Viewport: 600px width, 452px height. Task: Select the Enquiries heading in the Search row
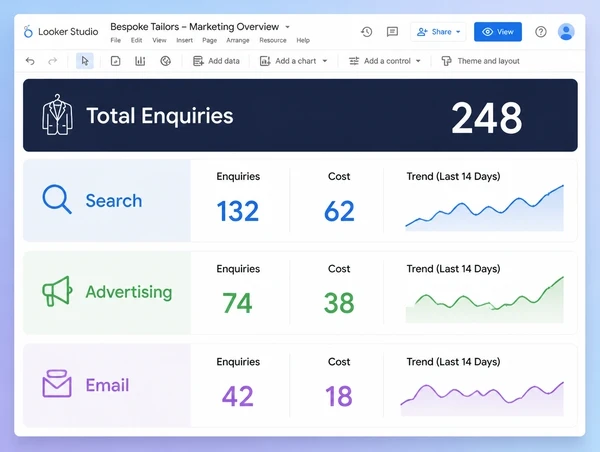[x=238, y=176]
